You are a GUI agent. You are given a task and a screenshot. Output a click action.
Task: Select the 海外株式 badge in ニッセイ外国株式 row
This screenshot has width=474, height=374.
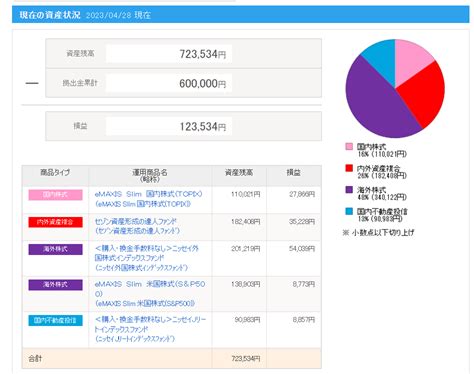click(55, 249)
